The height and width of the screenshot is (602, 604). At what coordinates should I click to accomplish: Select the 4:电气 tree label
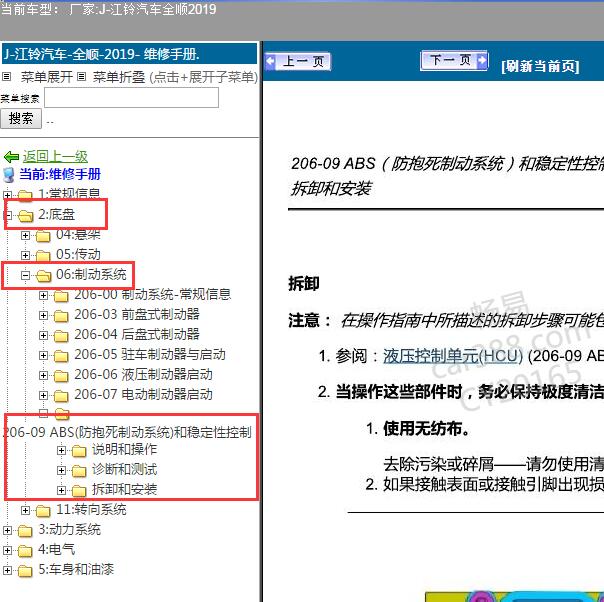pos(57,550)
